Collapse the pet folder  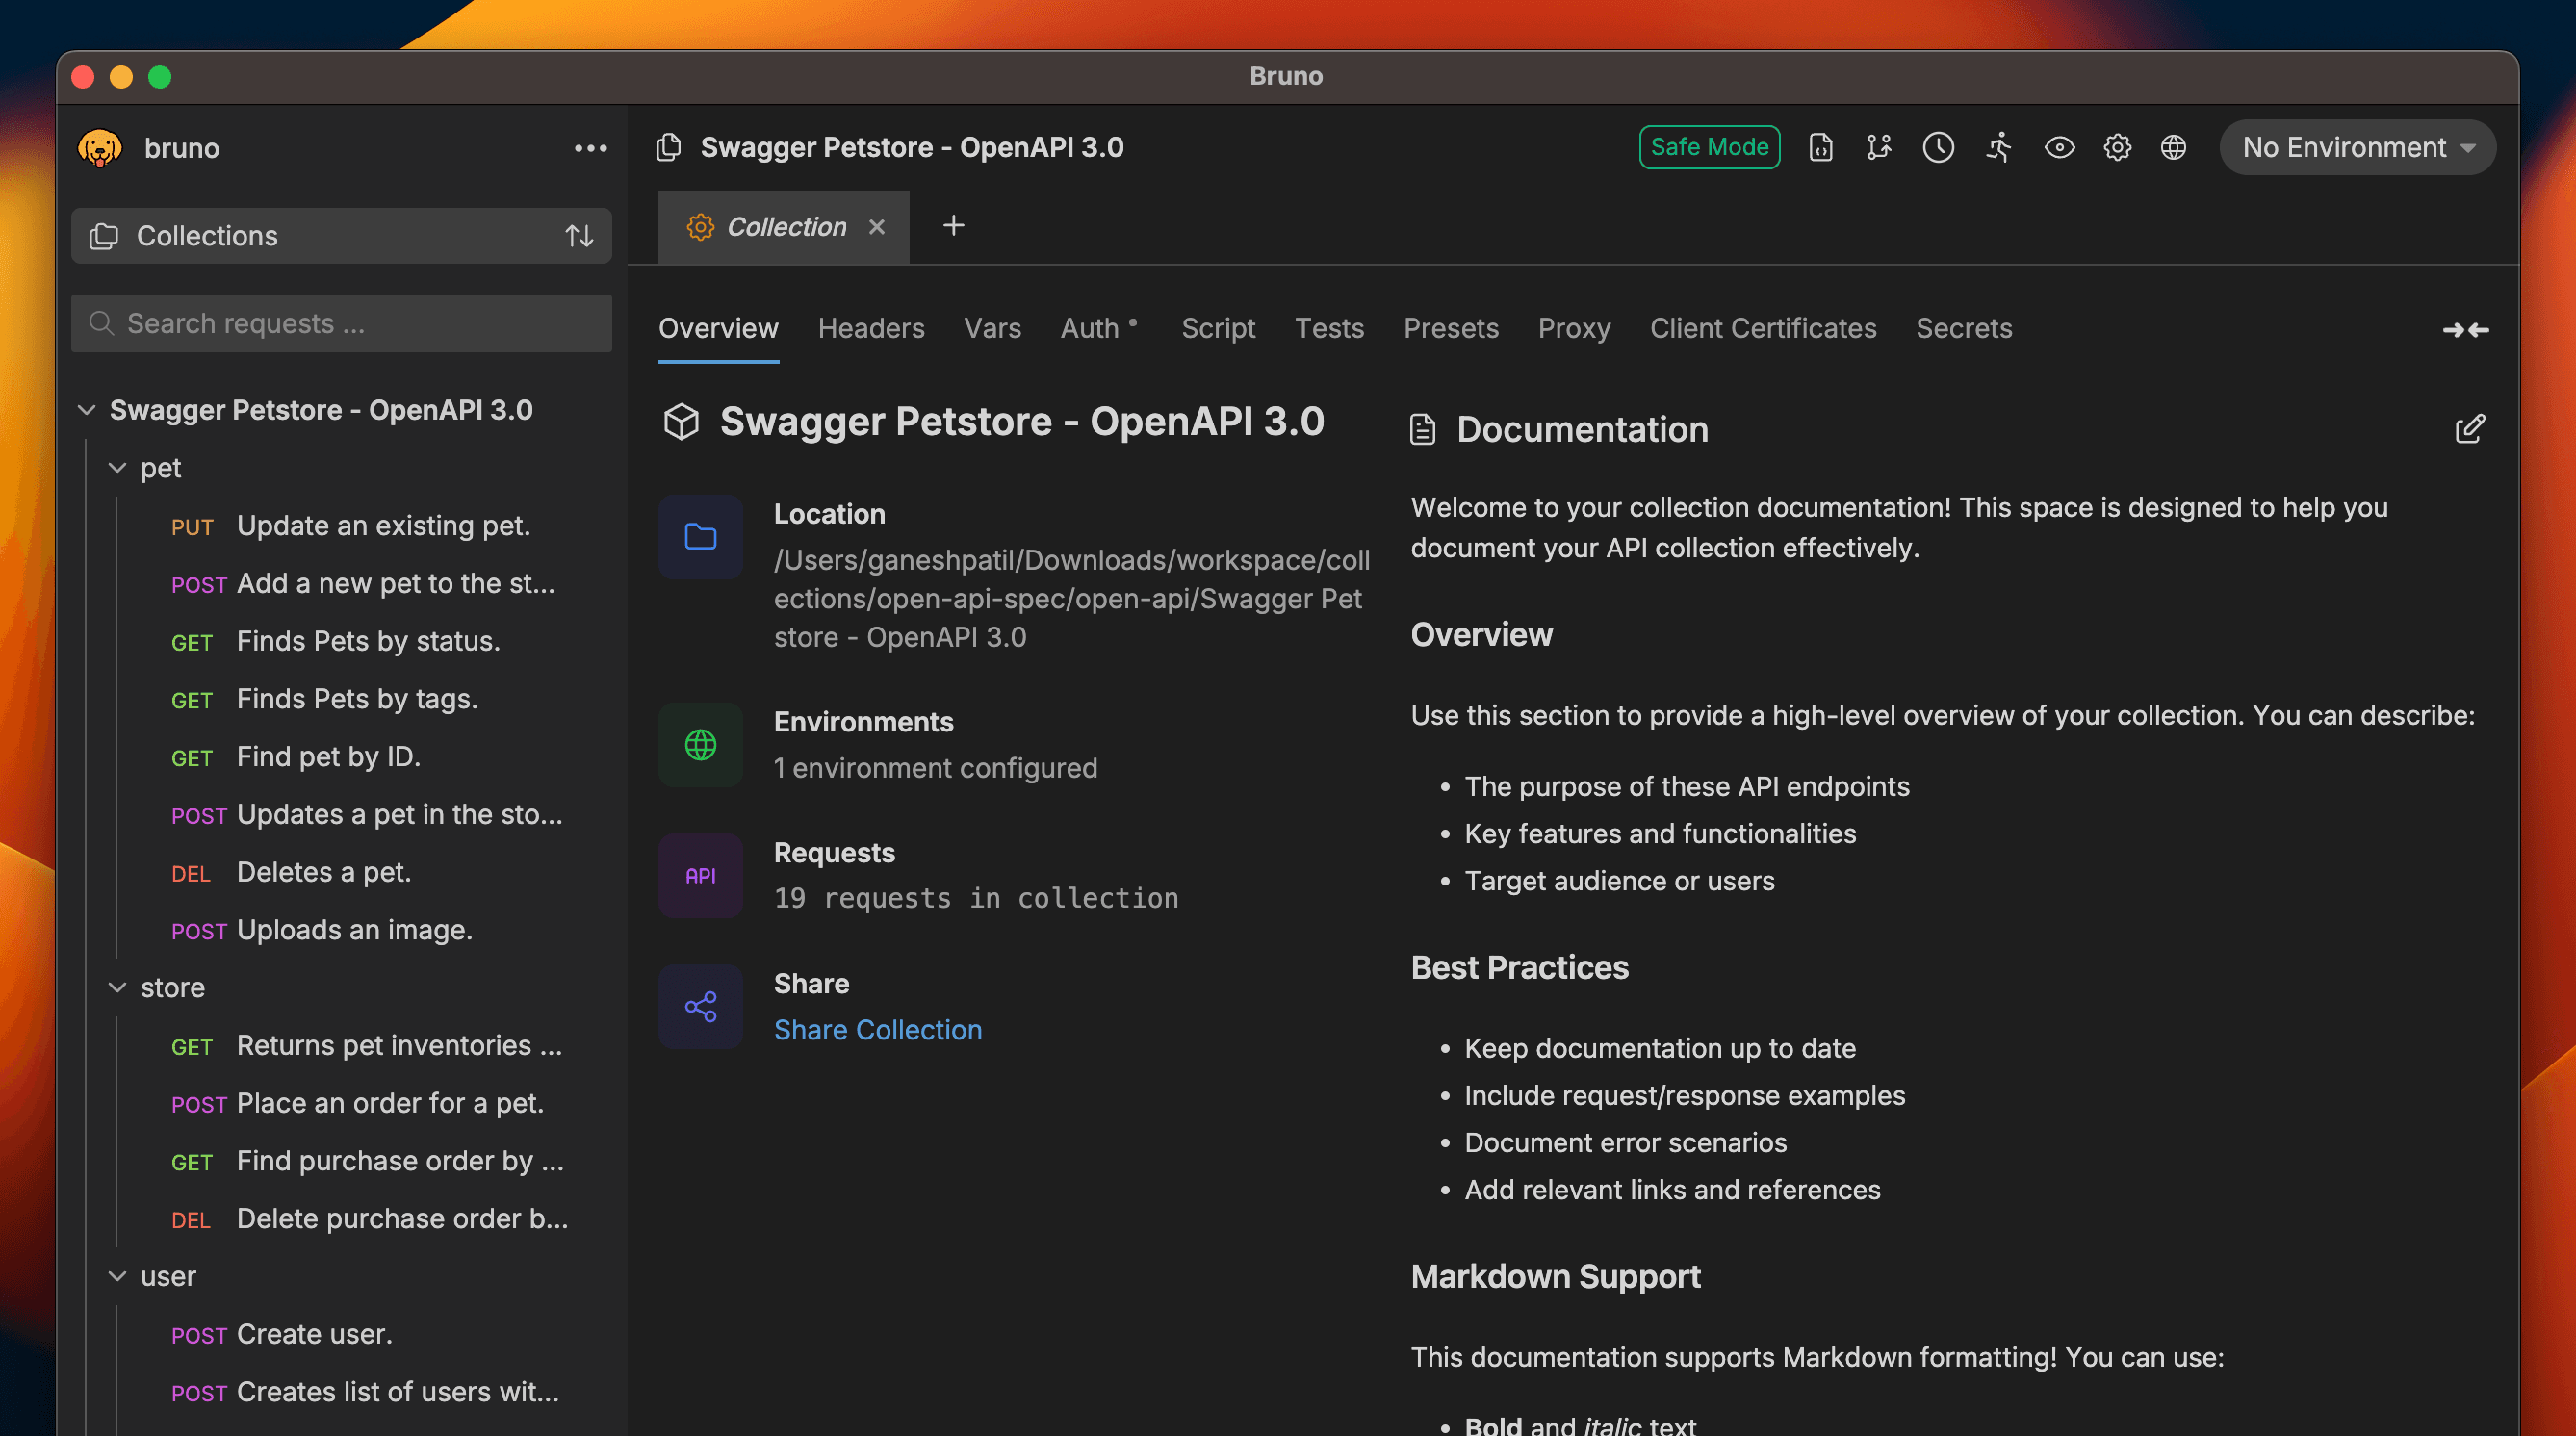tap(118, 468)
